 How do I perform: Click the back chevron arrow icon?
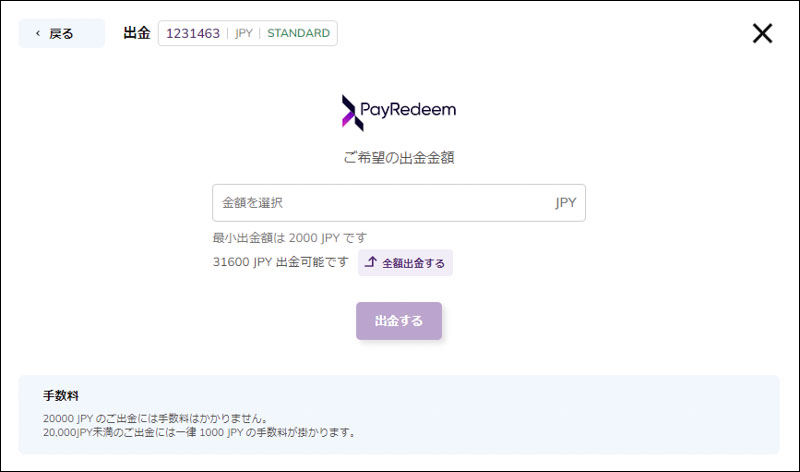(38, 34)
